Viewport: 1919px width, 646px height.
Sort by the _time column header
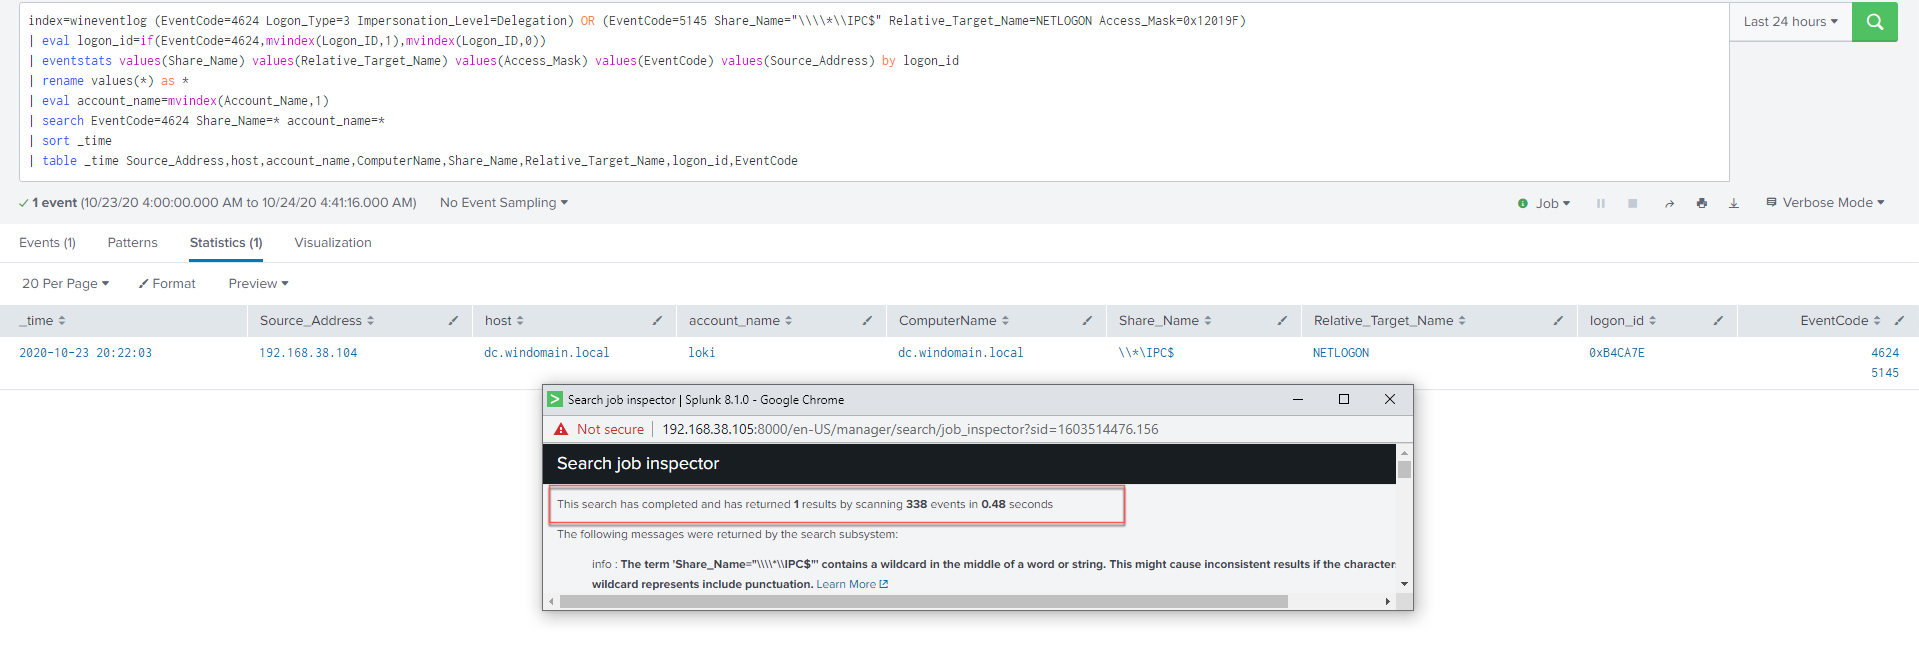(42, 320)
